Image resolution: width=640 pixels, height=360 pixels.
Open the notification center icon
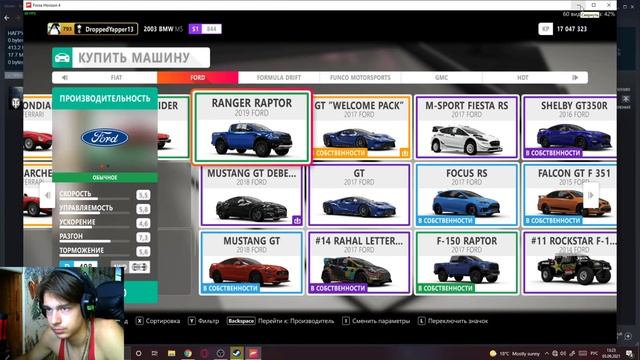(629, 353)
